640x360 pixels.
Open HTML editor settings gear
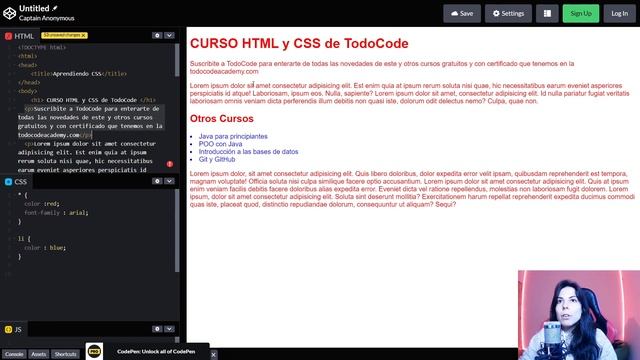coord(157,36)
